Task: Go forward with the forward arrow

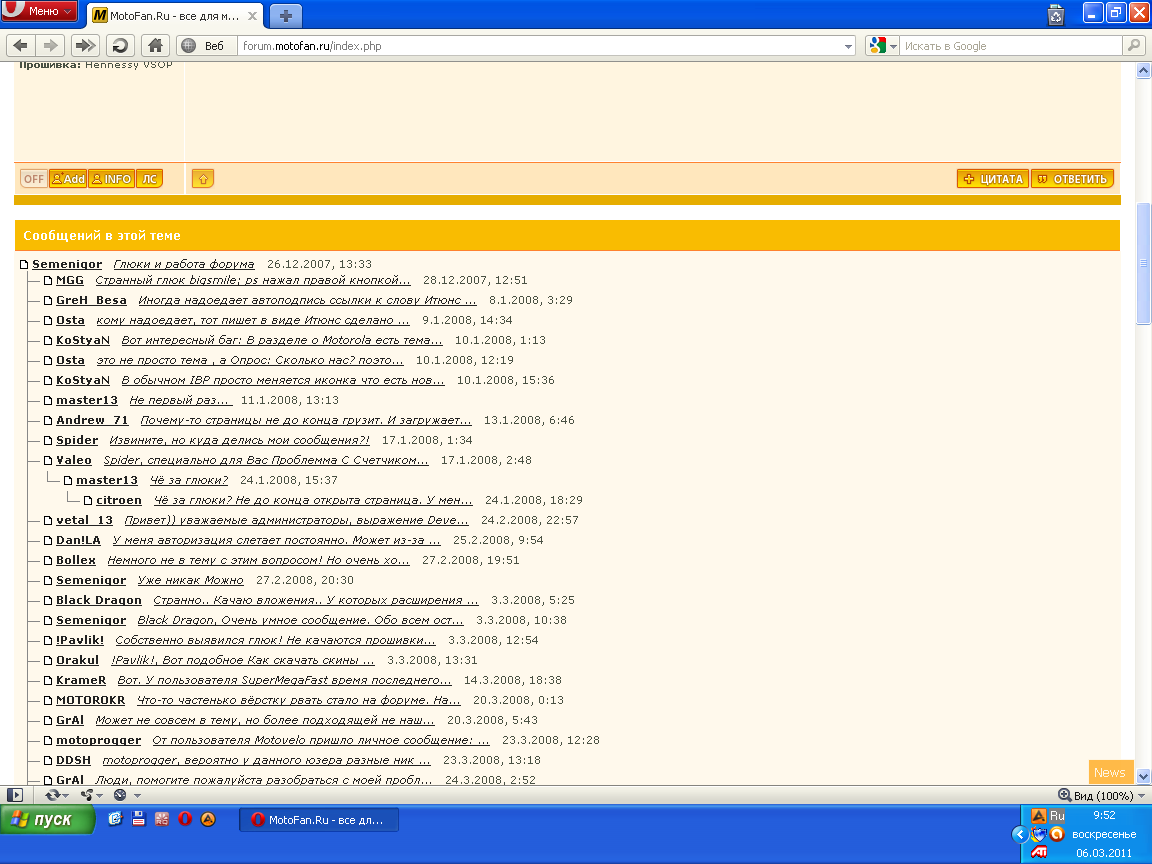Action: (50, 46)
